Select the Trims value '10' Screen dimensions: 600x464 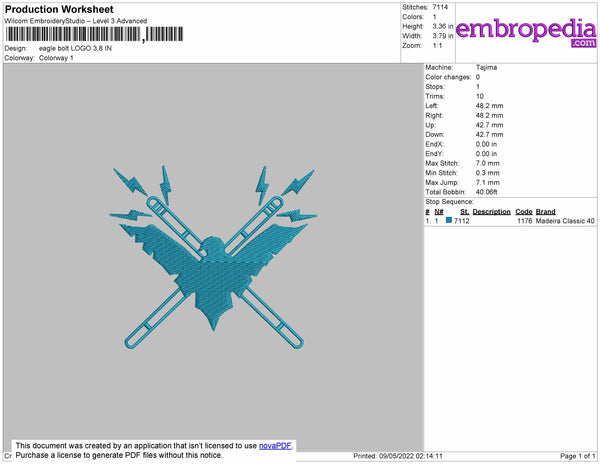480,96
